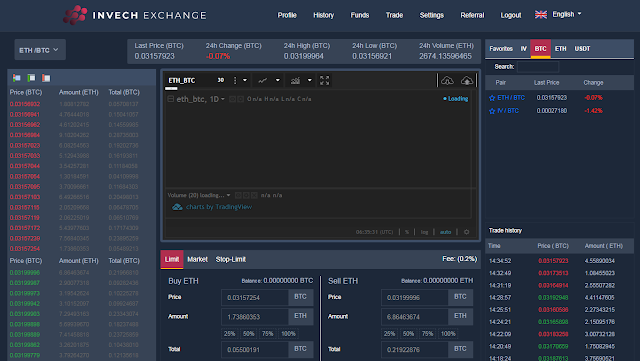Viewport: 640px width, 361px height.
Task: Open the Profile menu
Action: tap(287, 15)
